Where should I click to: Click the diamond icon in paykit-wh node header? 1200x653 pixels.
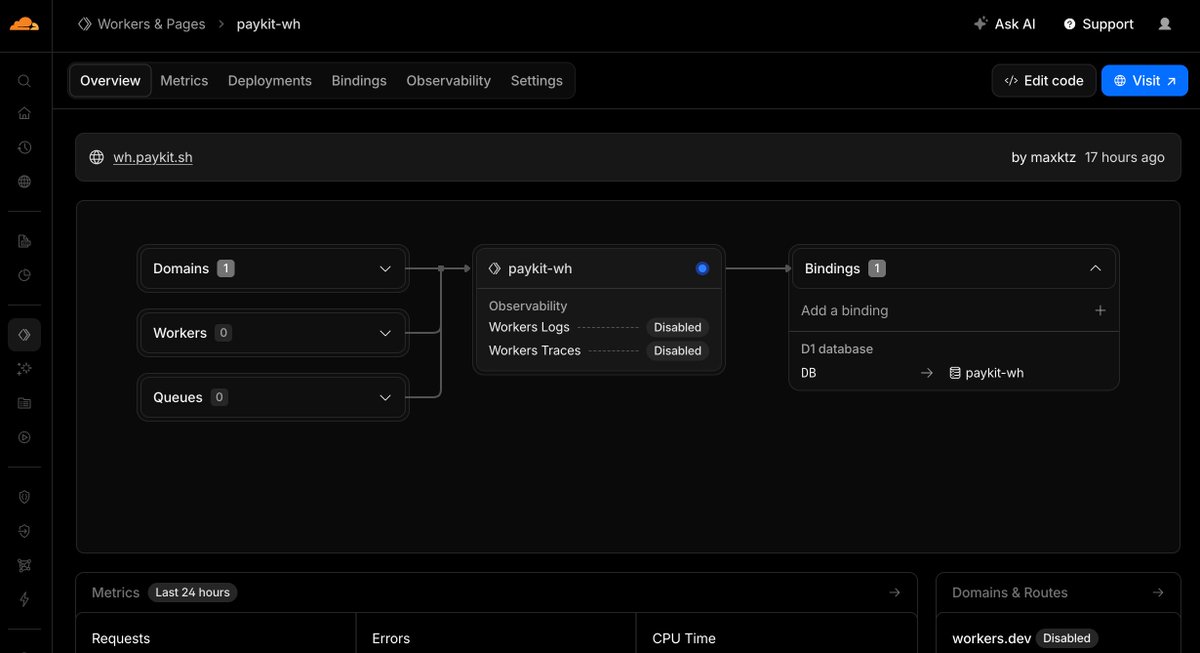(495, 268)
